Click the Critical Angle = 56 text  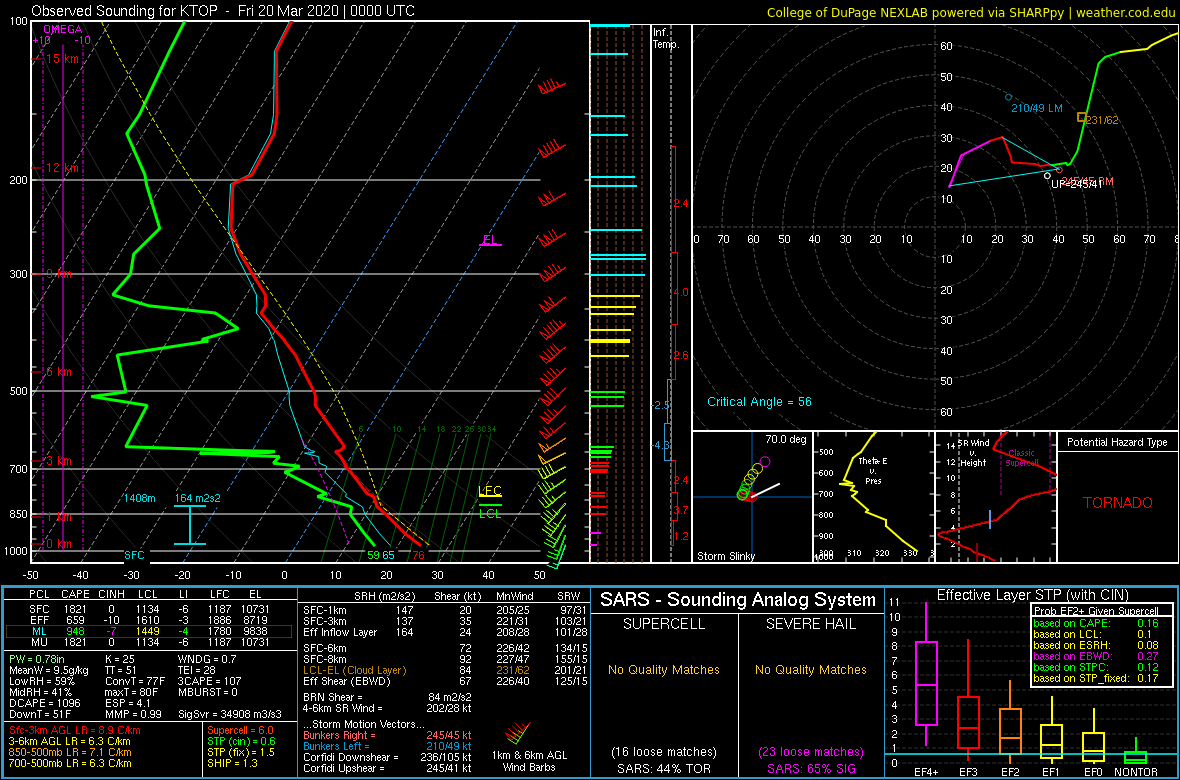(x=759, y=402)
